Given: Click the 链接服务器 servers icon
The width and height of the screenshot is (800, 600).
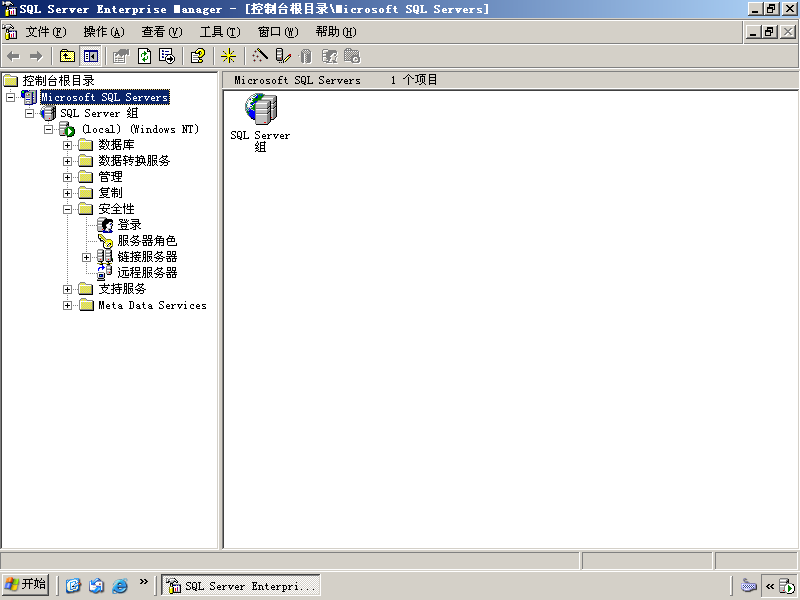Looking at the screenshot, I should click(105, 257).
